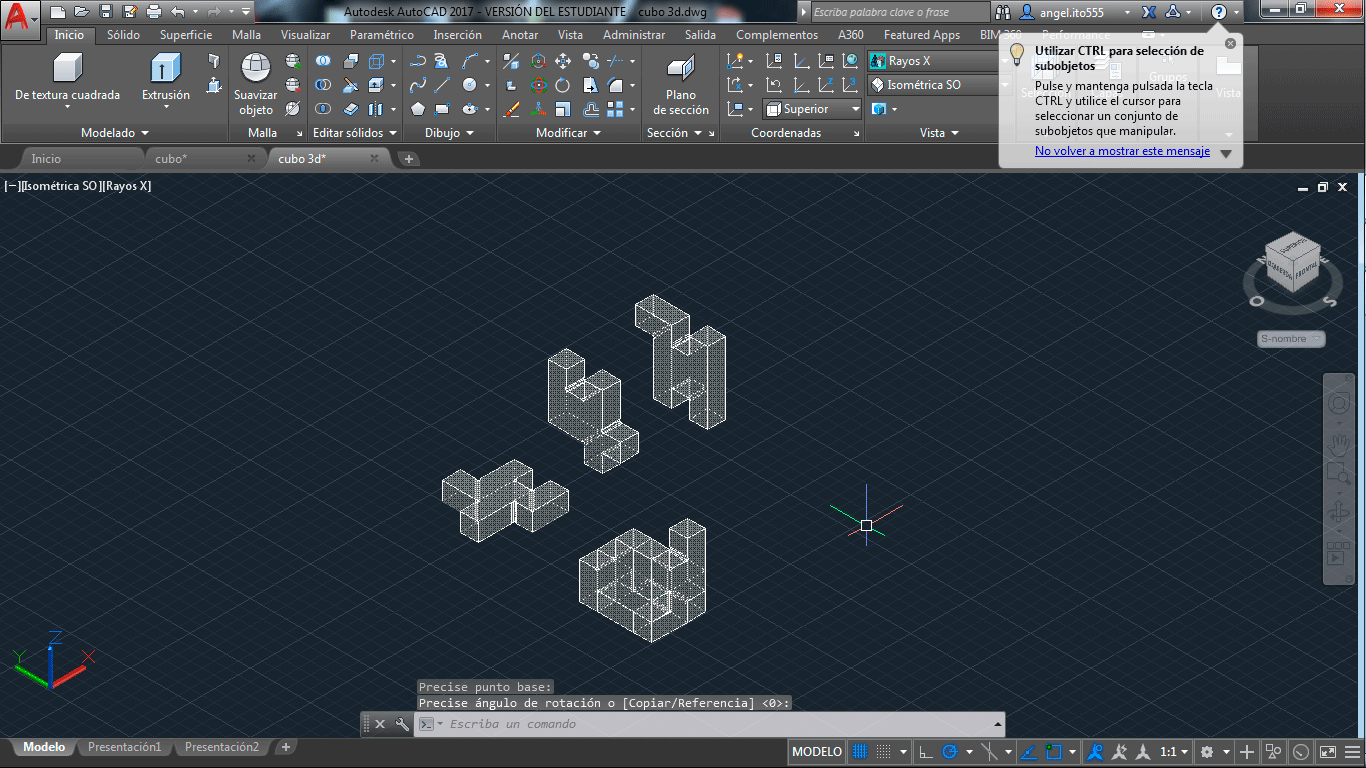Dismiss the CTRL selection tip balloon
1366x768 pixels.
point(1230,43)
